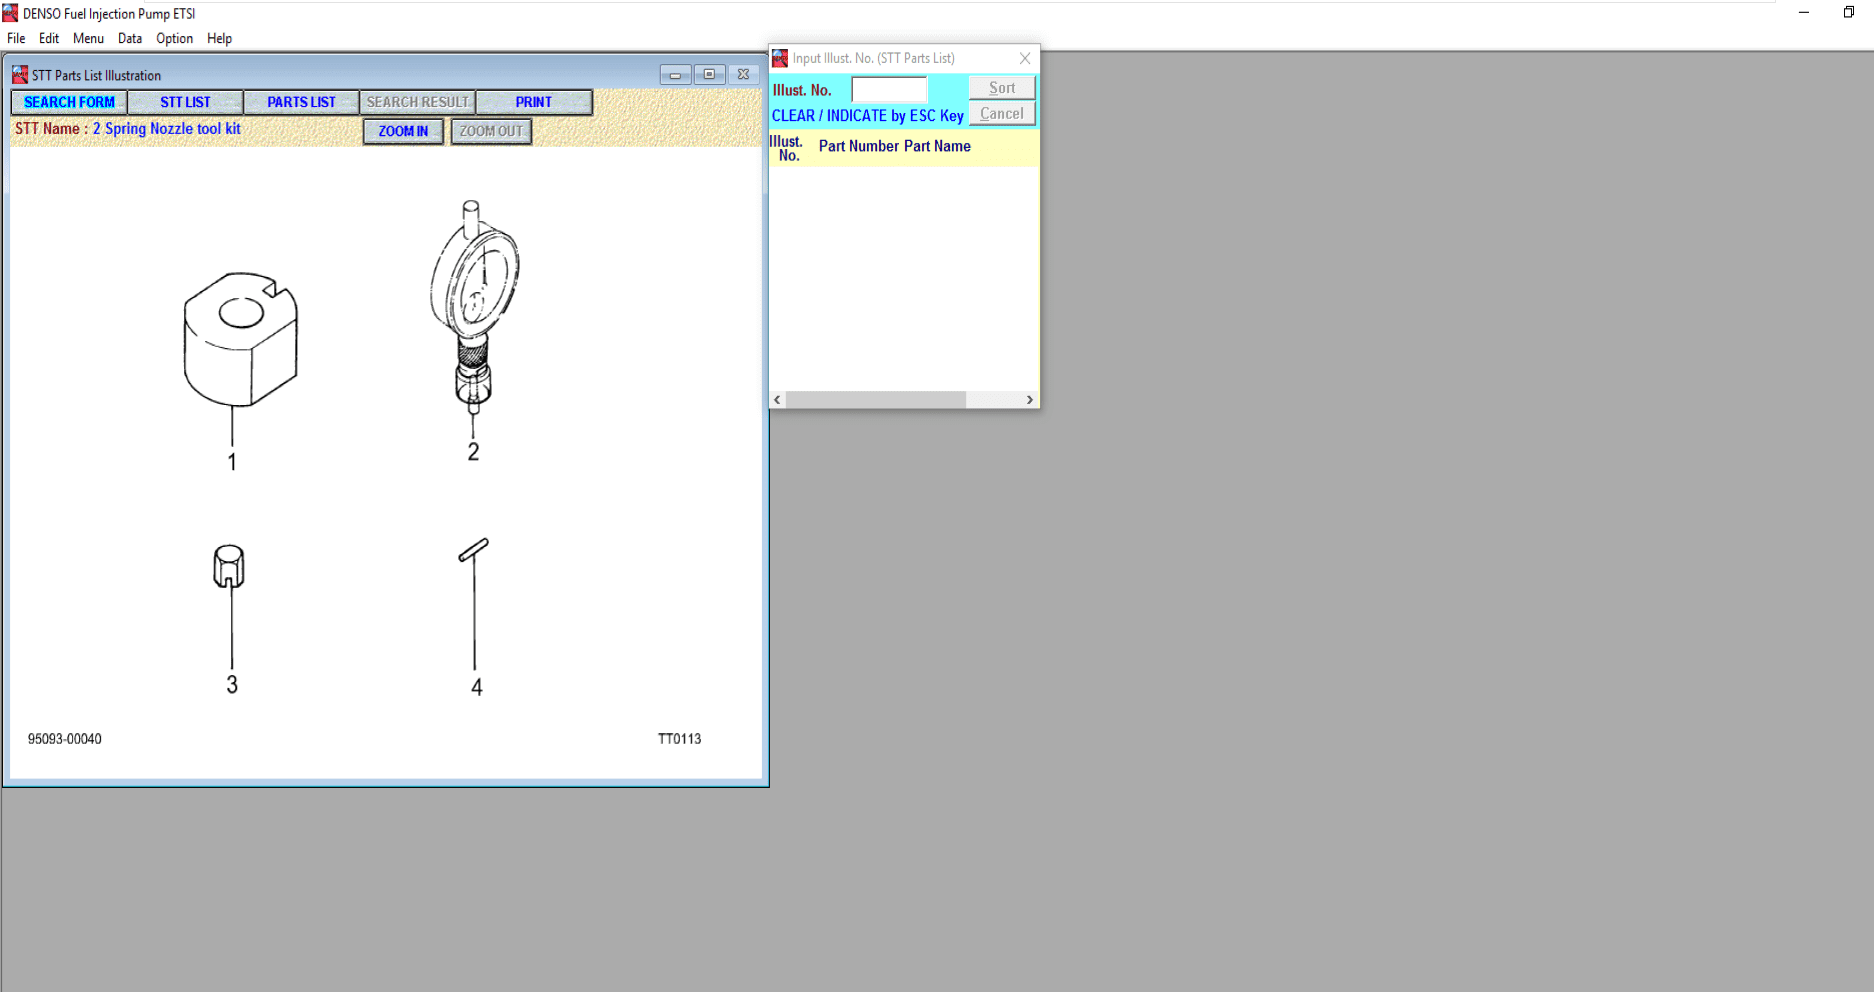Click illustration number label 2
This screenshot has width=1874, height=992.
pyautogui.click(x=473, y=452)
